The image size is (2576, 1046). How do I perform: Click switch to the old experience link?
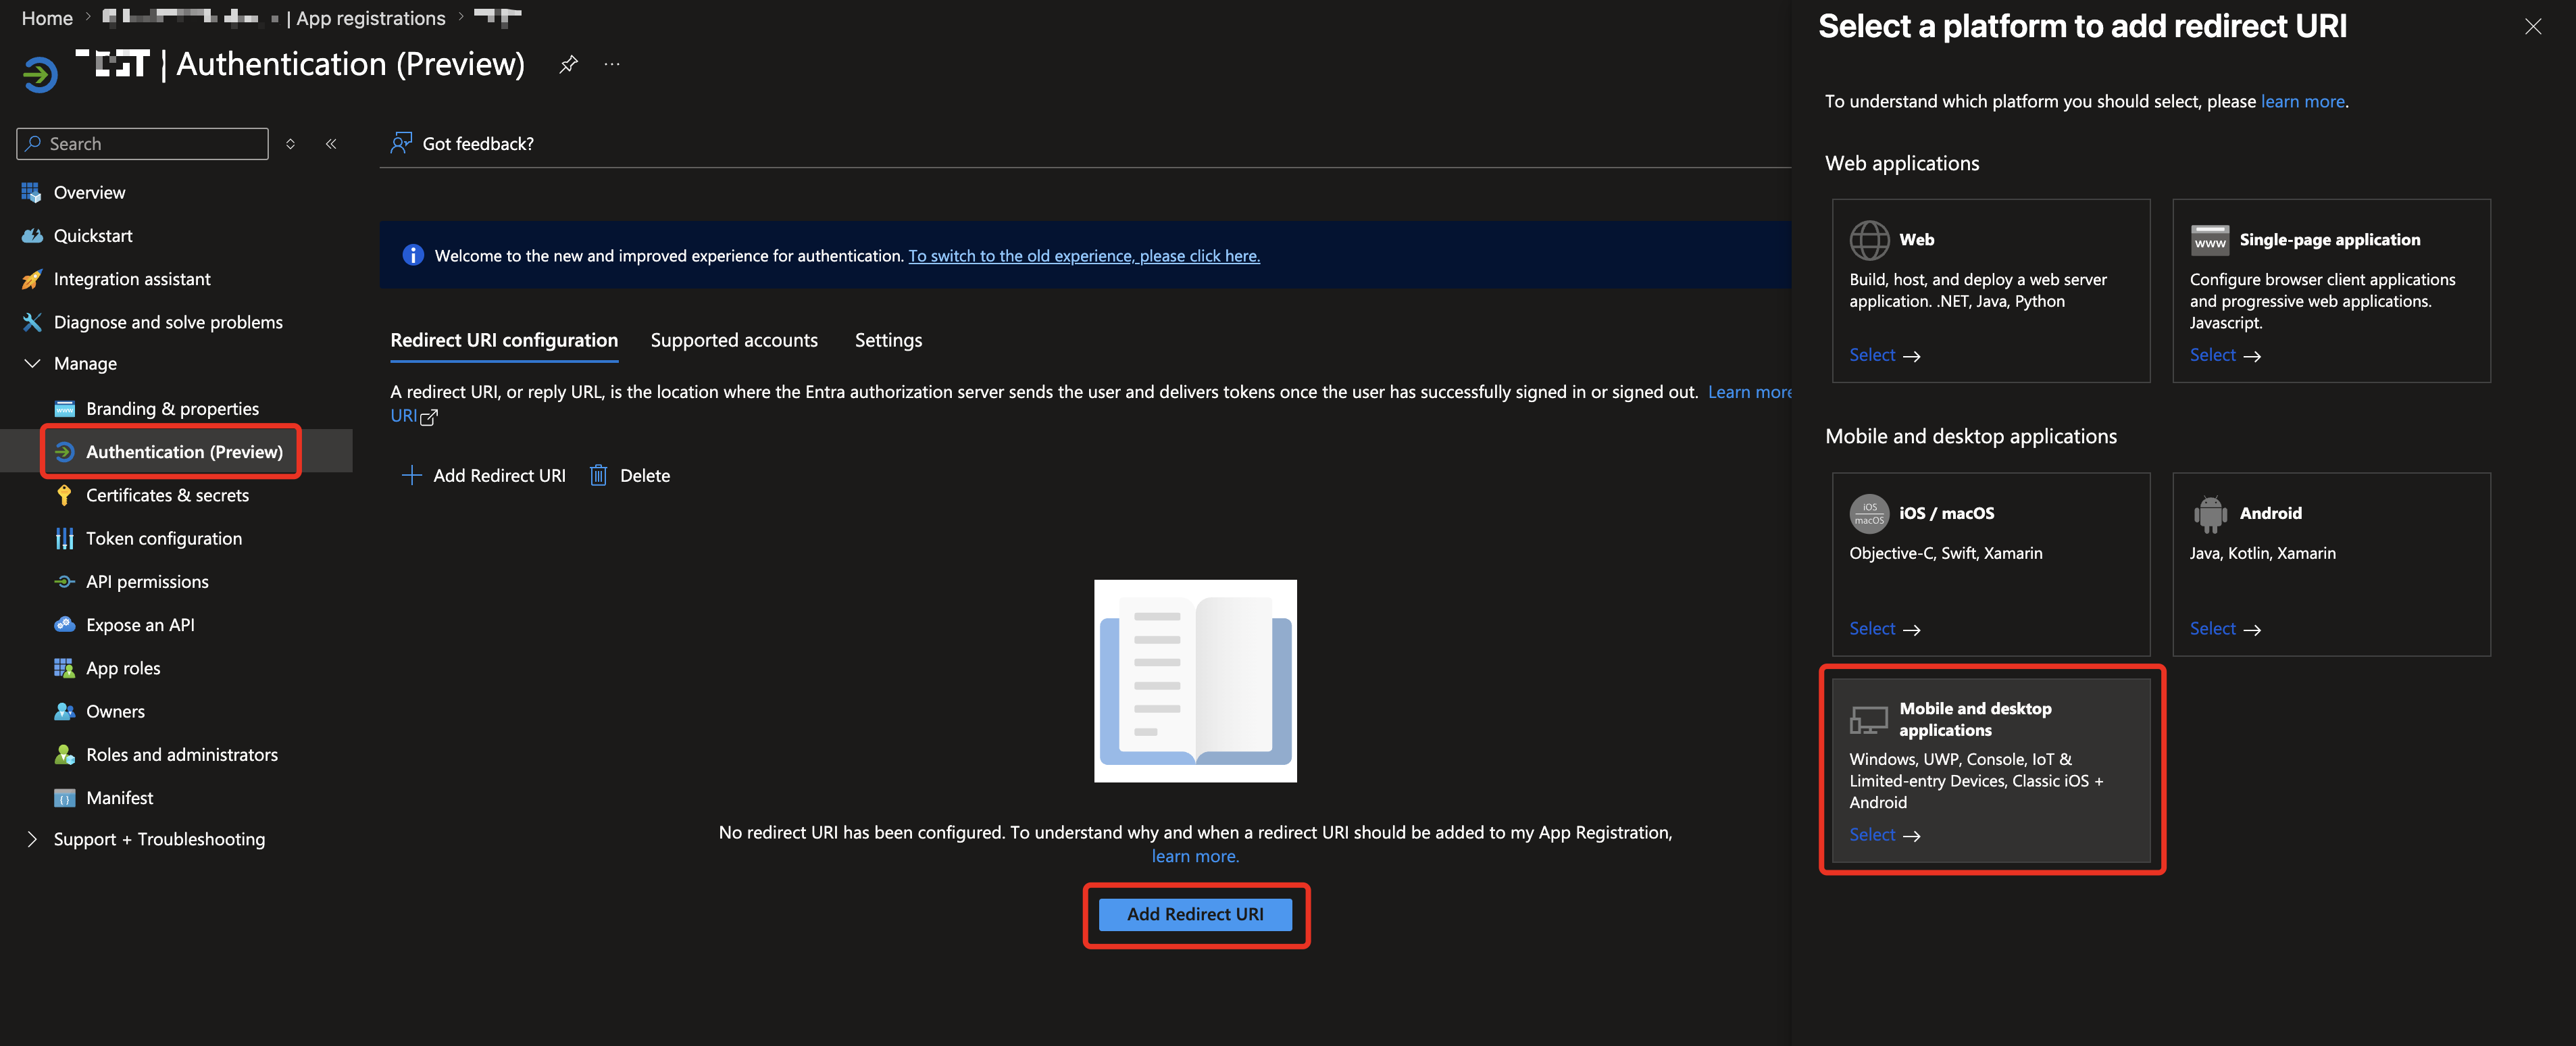point(1084,255)
